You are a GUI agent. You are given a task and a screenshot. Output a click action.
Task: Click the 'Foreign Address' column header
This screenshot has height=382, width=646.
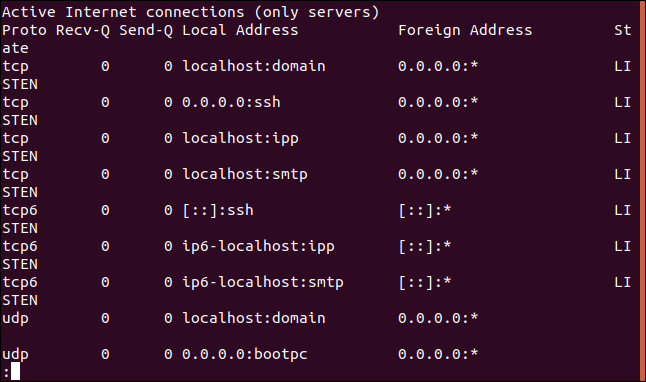click(465, 30)
